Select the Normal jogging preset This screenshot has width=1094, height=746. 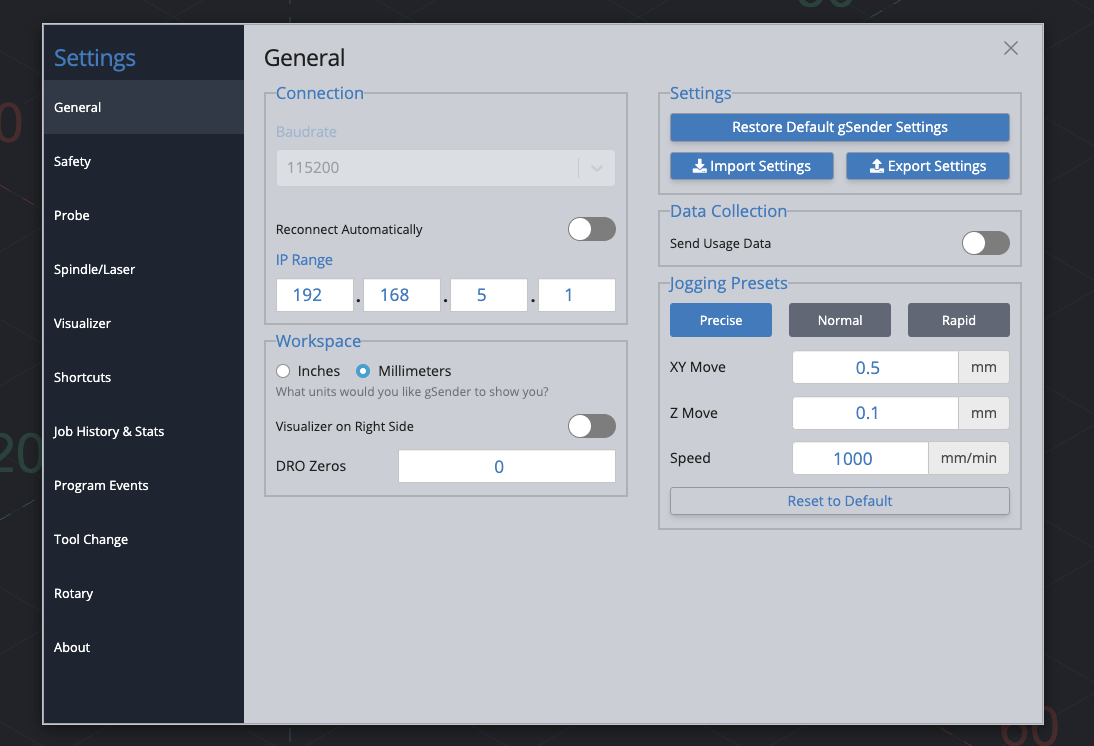pyautogui.click(x=839, y=320)
